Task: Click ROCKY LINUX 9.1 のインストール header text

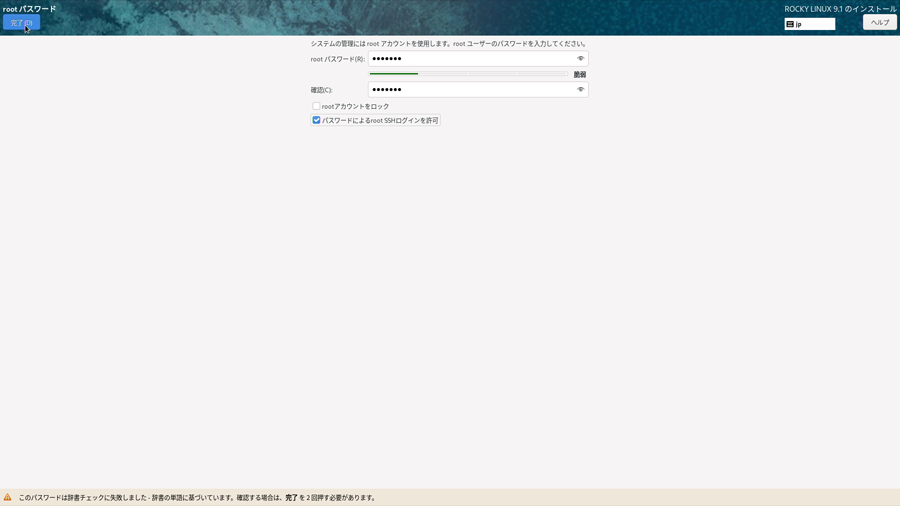Action: 840,9
